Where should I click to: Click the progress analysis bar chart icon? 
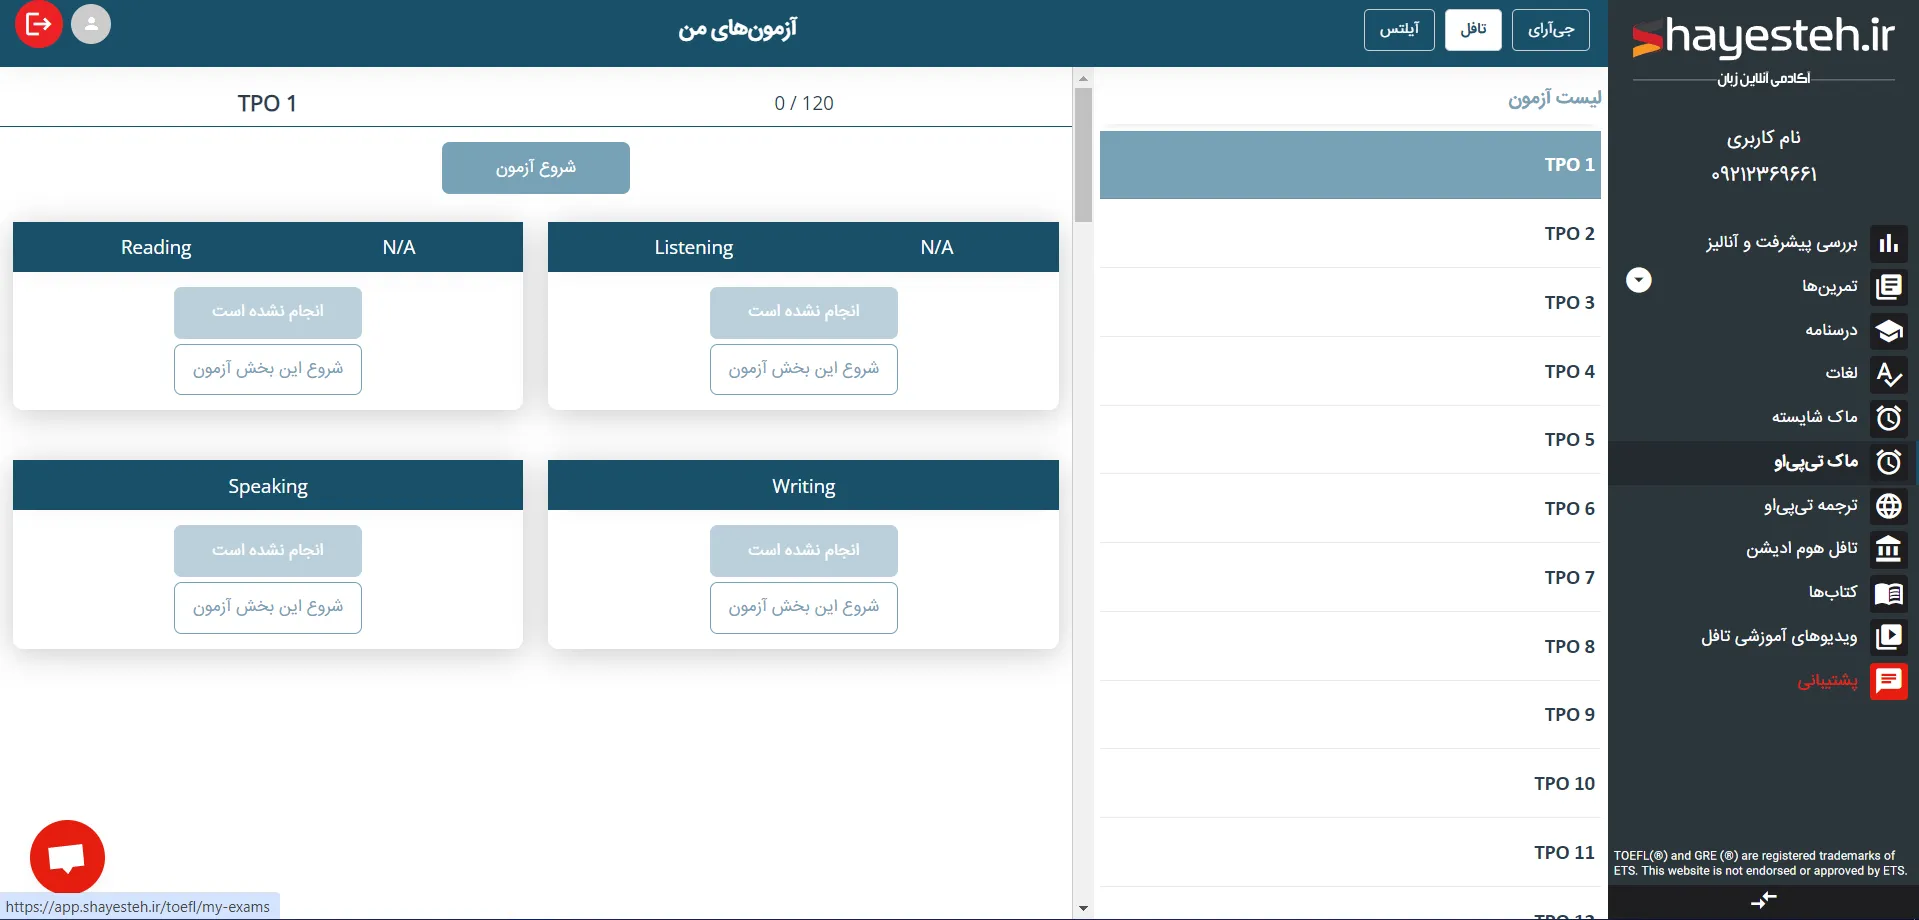(1888, 244)
